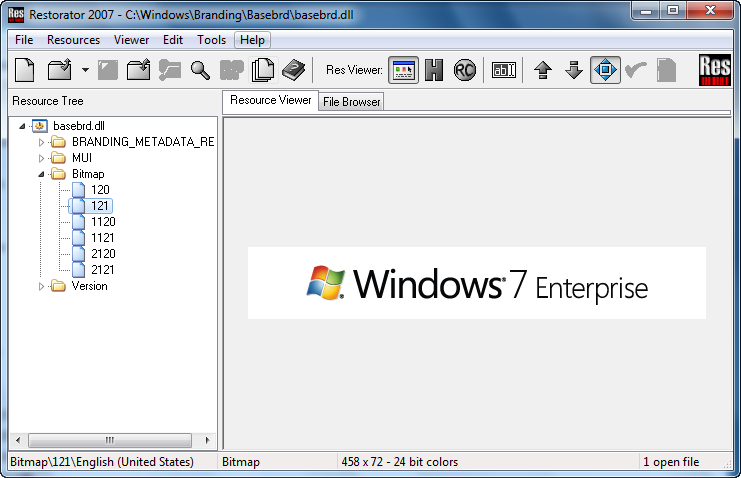Viewport: 741px width, 478px height.
Task: Expand the BRANDING_METADATA_RE folder
Action: [x=42, y=142]
